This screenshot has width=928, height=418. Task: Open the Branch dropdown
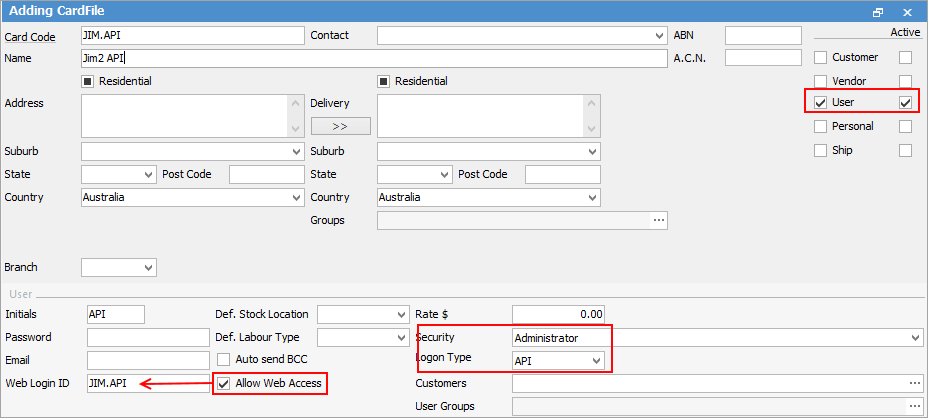point(148,267)
